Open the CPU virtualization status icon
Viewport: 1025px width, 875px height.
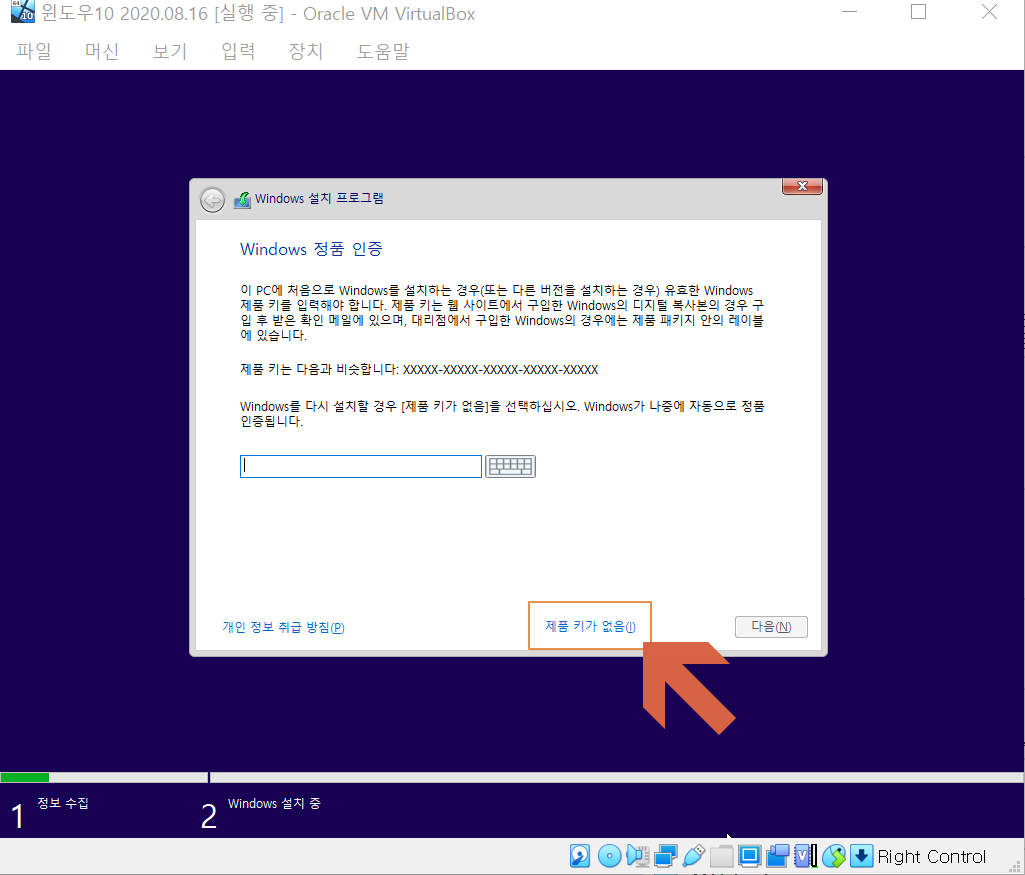pos(805,855)
